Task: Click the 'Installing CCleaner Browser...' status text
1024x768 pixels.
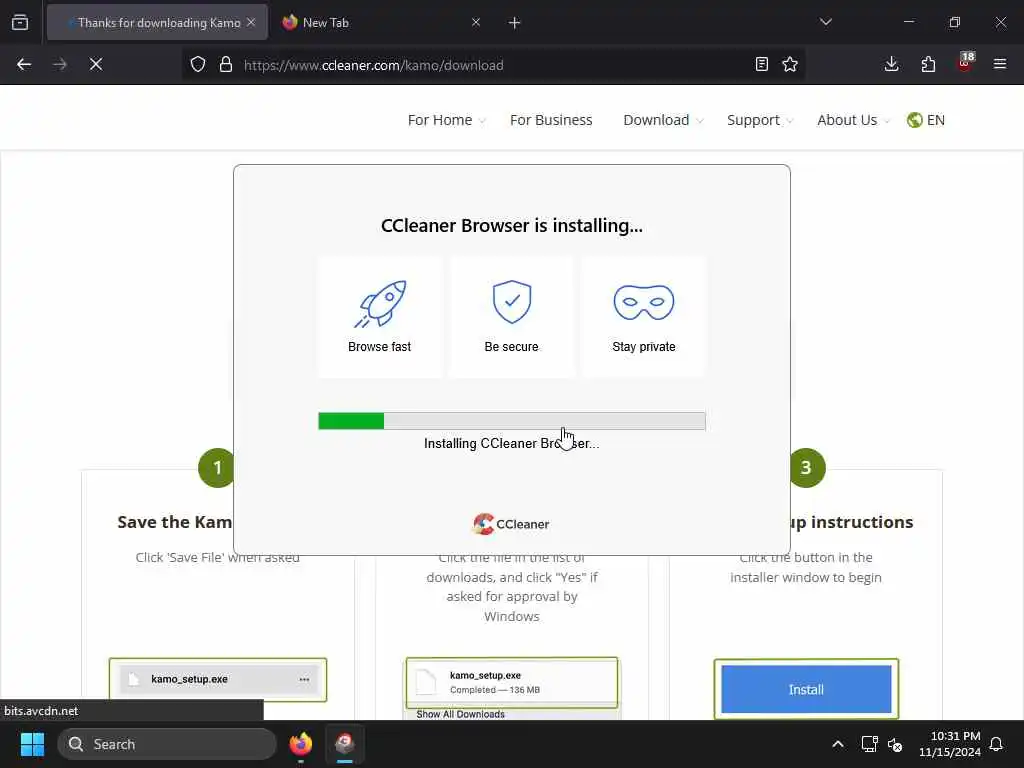Action: tap(511, 443)
